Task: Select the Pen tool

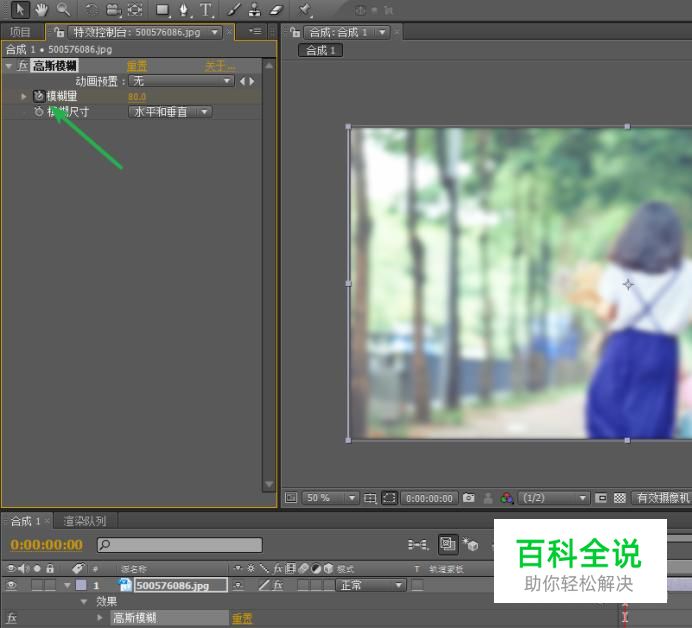Action: (x=184, y=10)
